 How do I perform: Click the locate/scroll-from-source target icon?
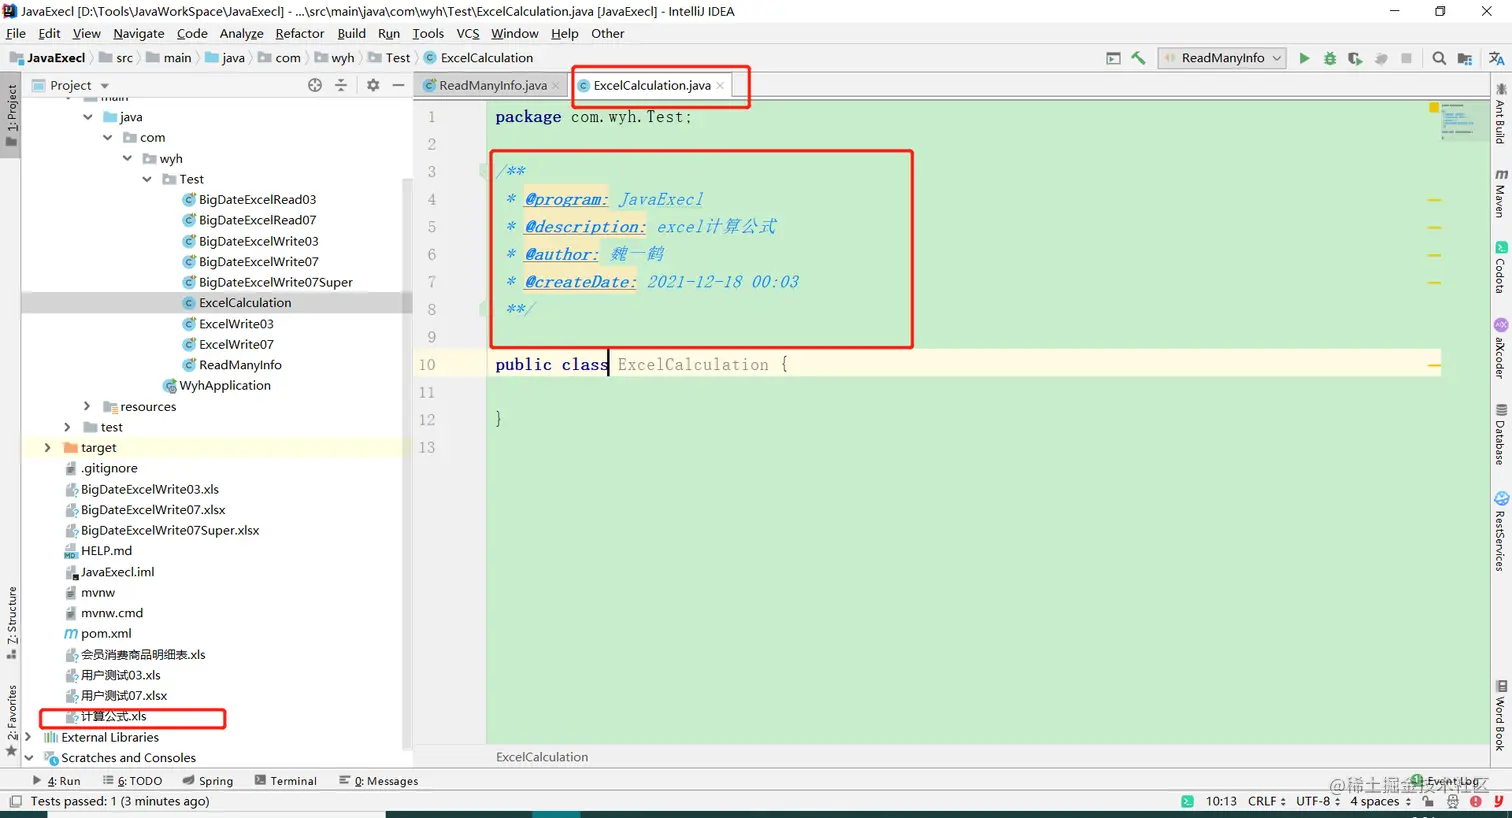(315, 85)
